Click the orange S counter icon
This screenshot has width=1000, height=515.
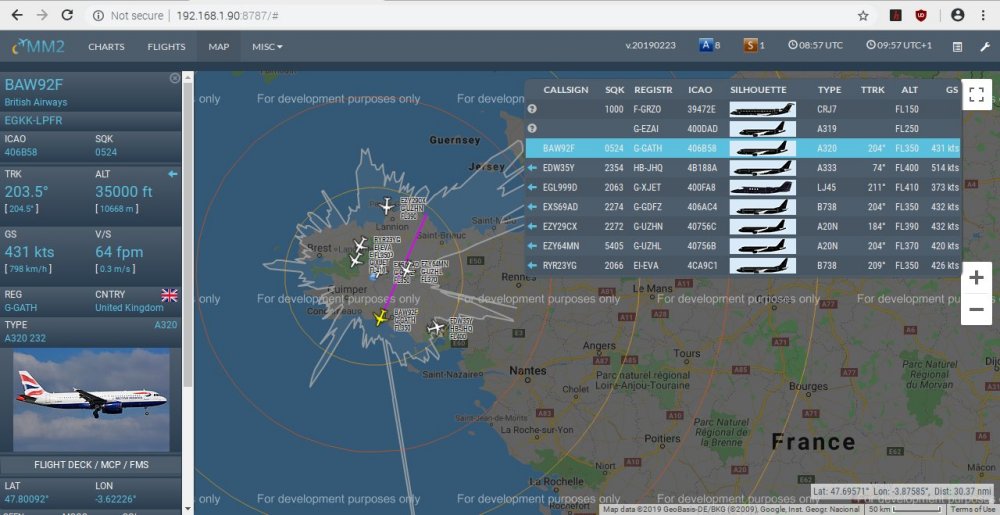pyautogui.click(x=750, y=45)
